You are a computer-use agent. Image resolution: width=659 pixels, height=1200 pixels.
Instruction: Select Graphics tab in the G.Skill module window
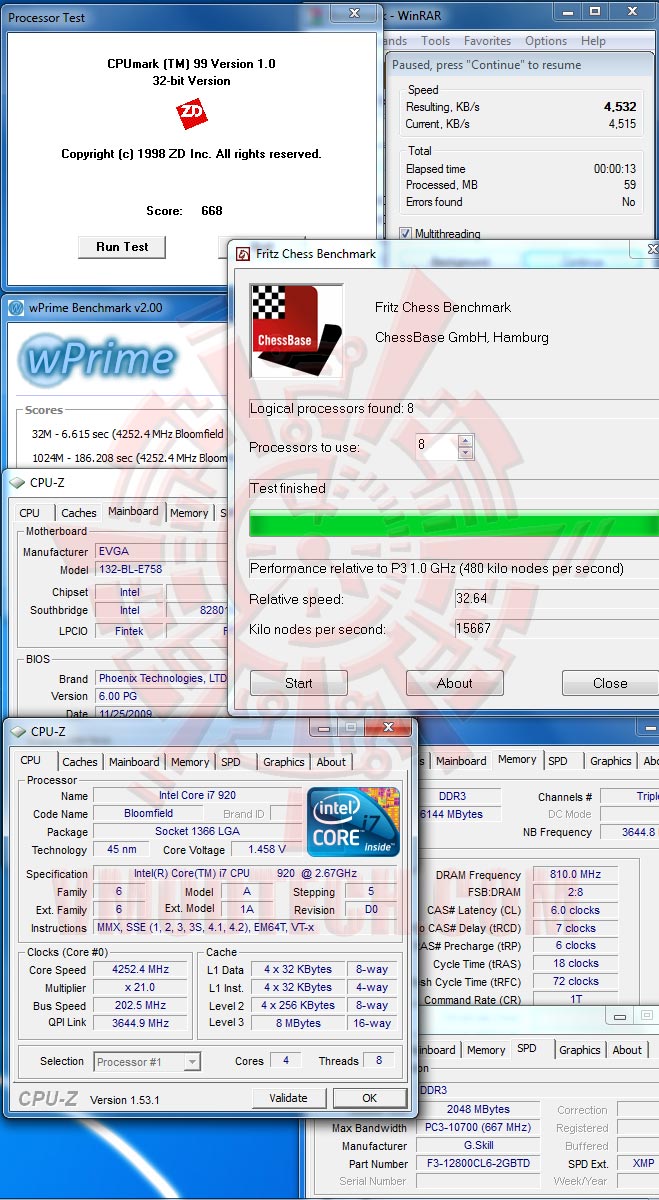click(x=580, y=1050)
